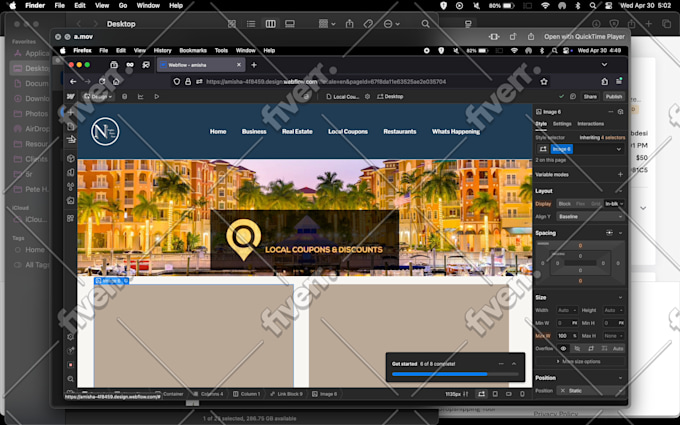Open the Webflow Assets panel icon
This screenshot has height=425, width=680.
point(71,200)
